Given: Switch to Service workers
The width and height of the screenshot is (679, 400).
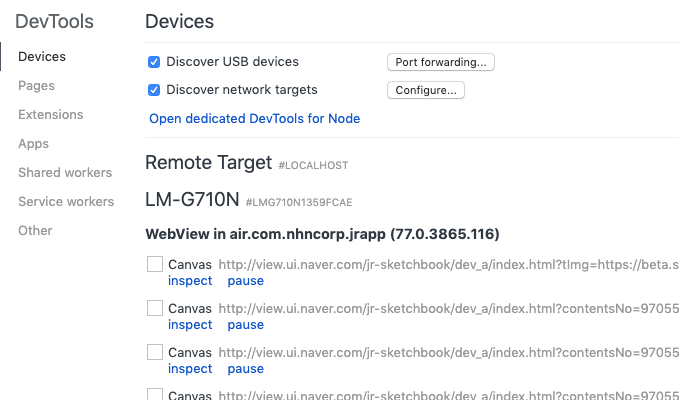Looking at the screenshot, I should tap(66, 202).
